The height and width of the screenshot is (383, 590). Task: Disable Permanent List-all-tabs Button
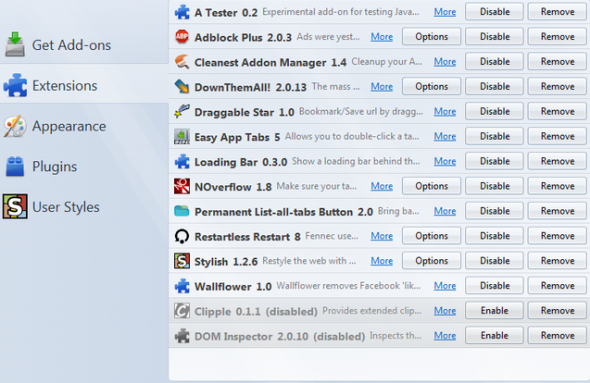pos(494,211)
